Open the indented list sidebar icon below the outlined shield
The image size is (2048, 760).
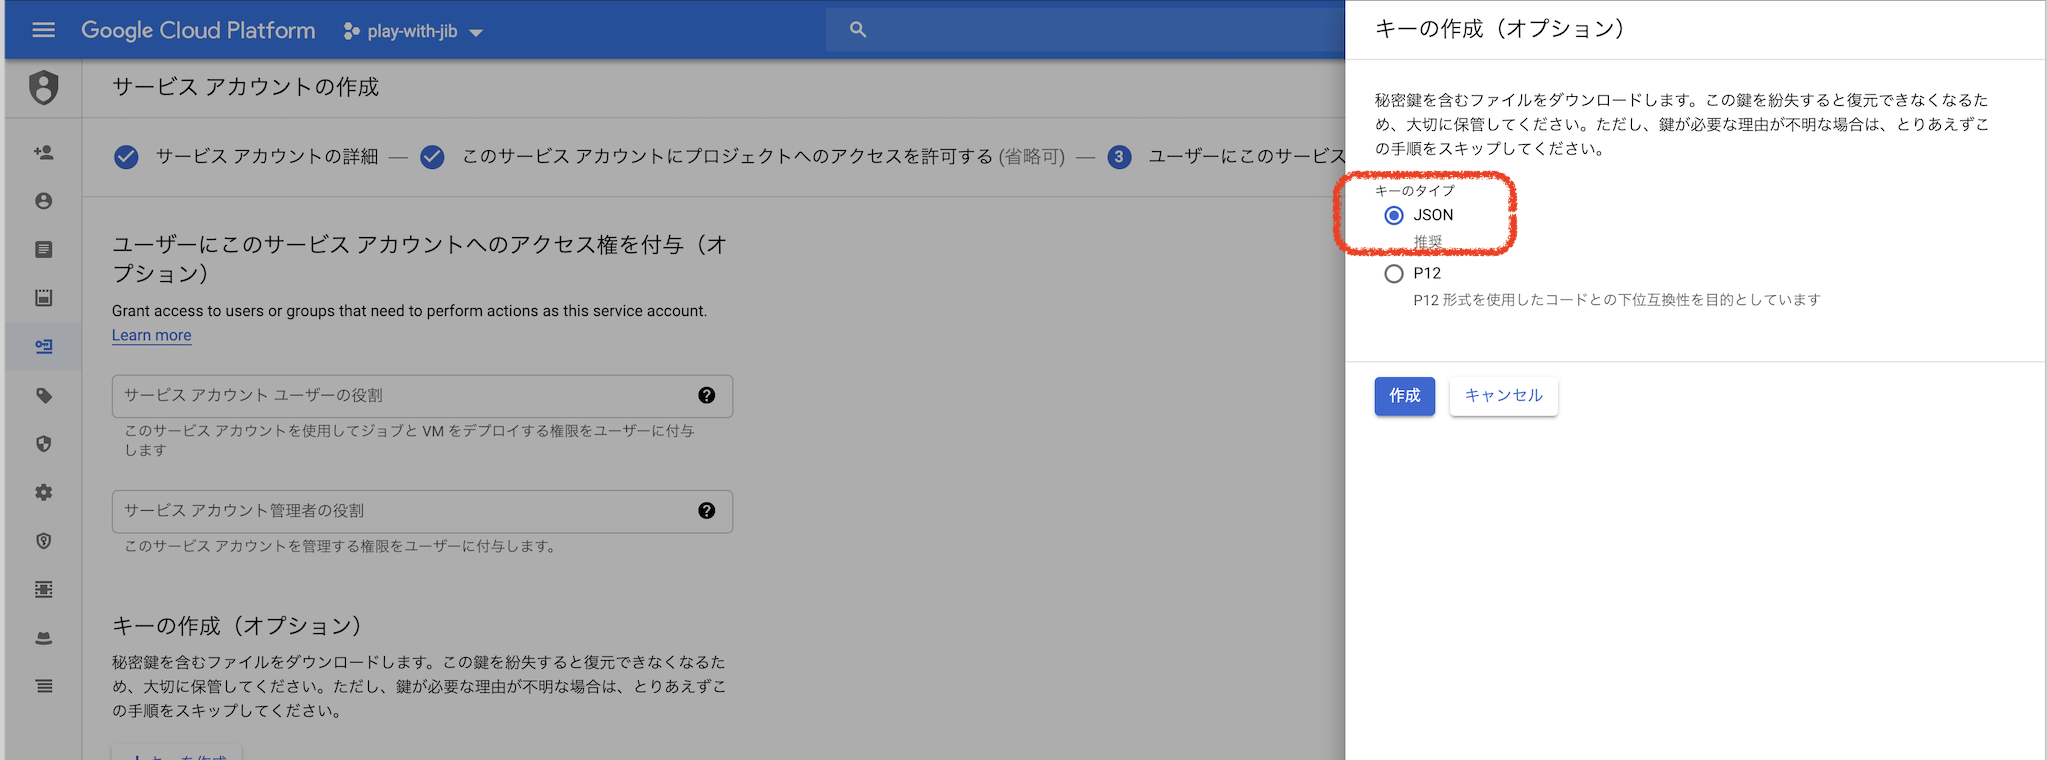(x=43, y=589)
